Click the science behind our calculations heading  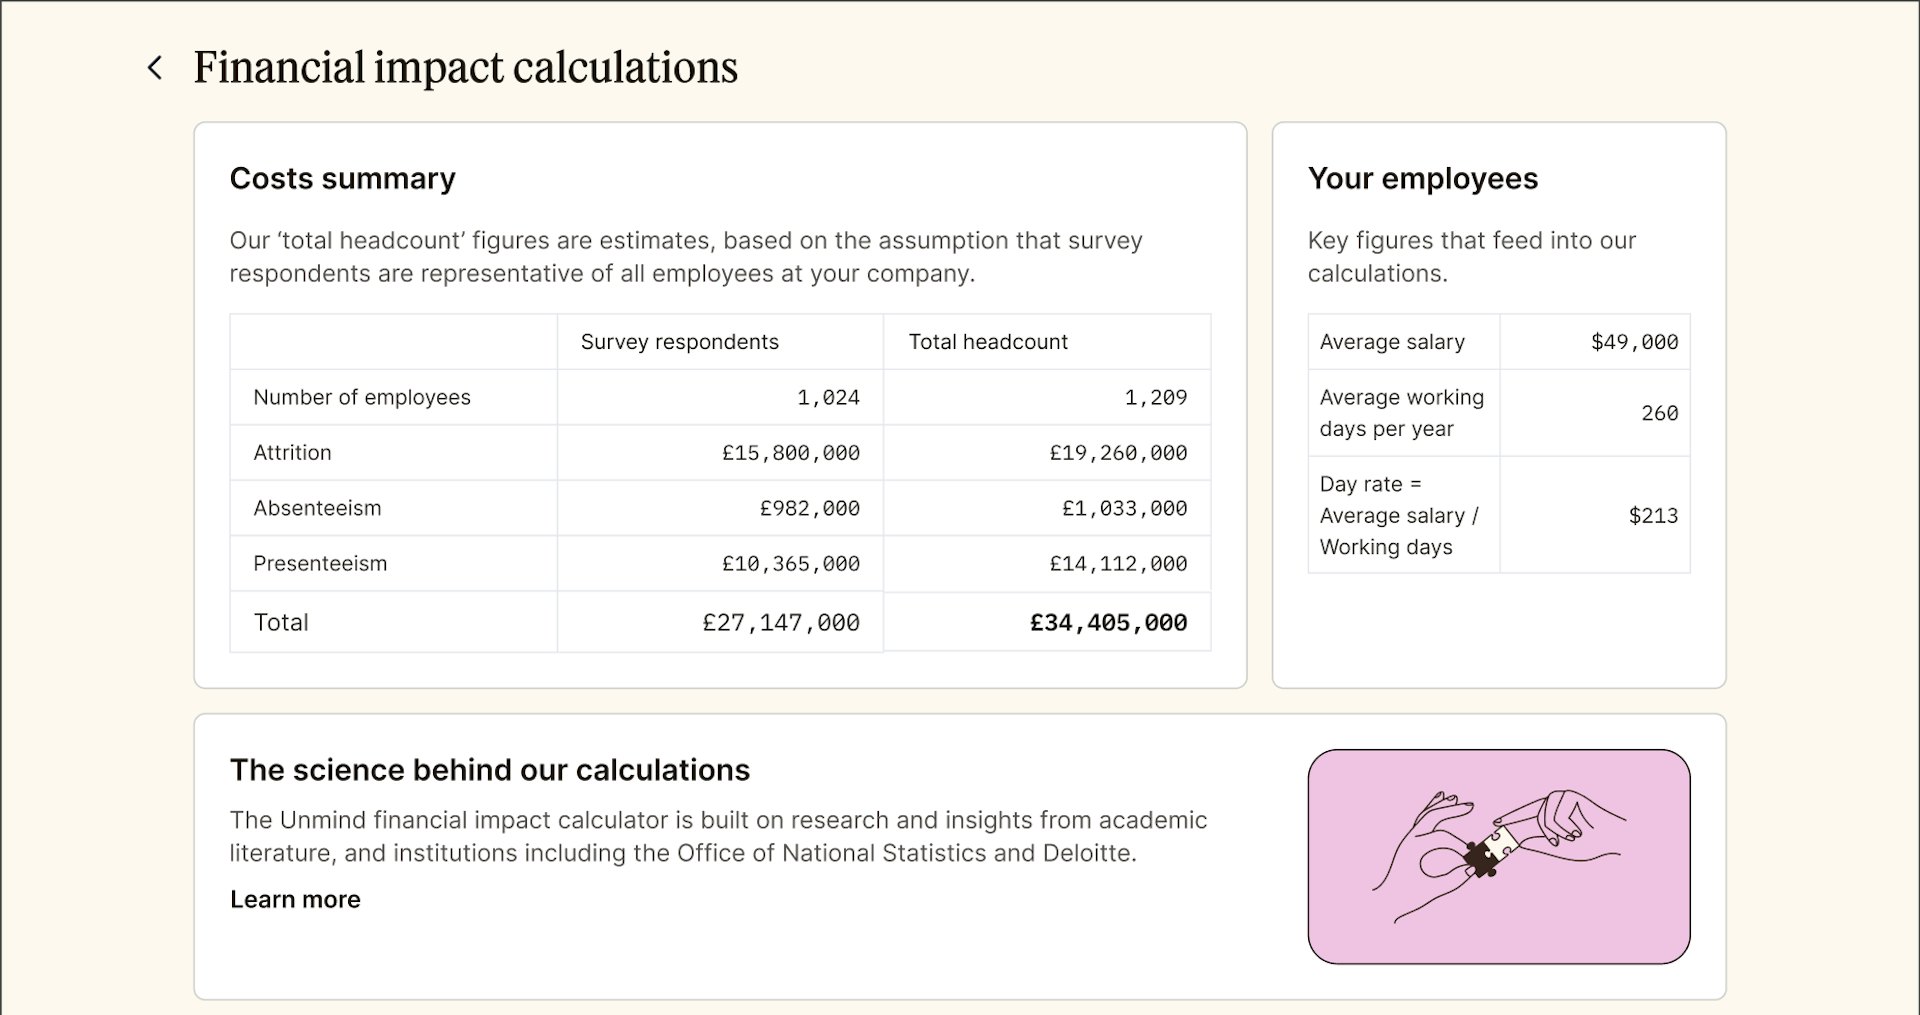pyautogui.click(x=489, y=770)
